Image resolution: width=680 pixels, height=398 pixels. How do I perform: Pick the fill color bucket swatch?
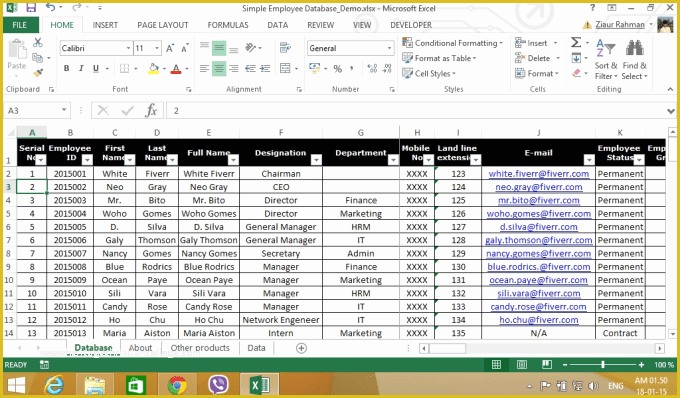pyautogui.click(x=153, y=69)
